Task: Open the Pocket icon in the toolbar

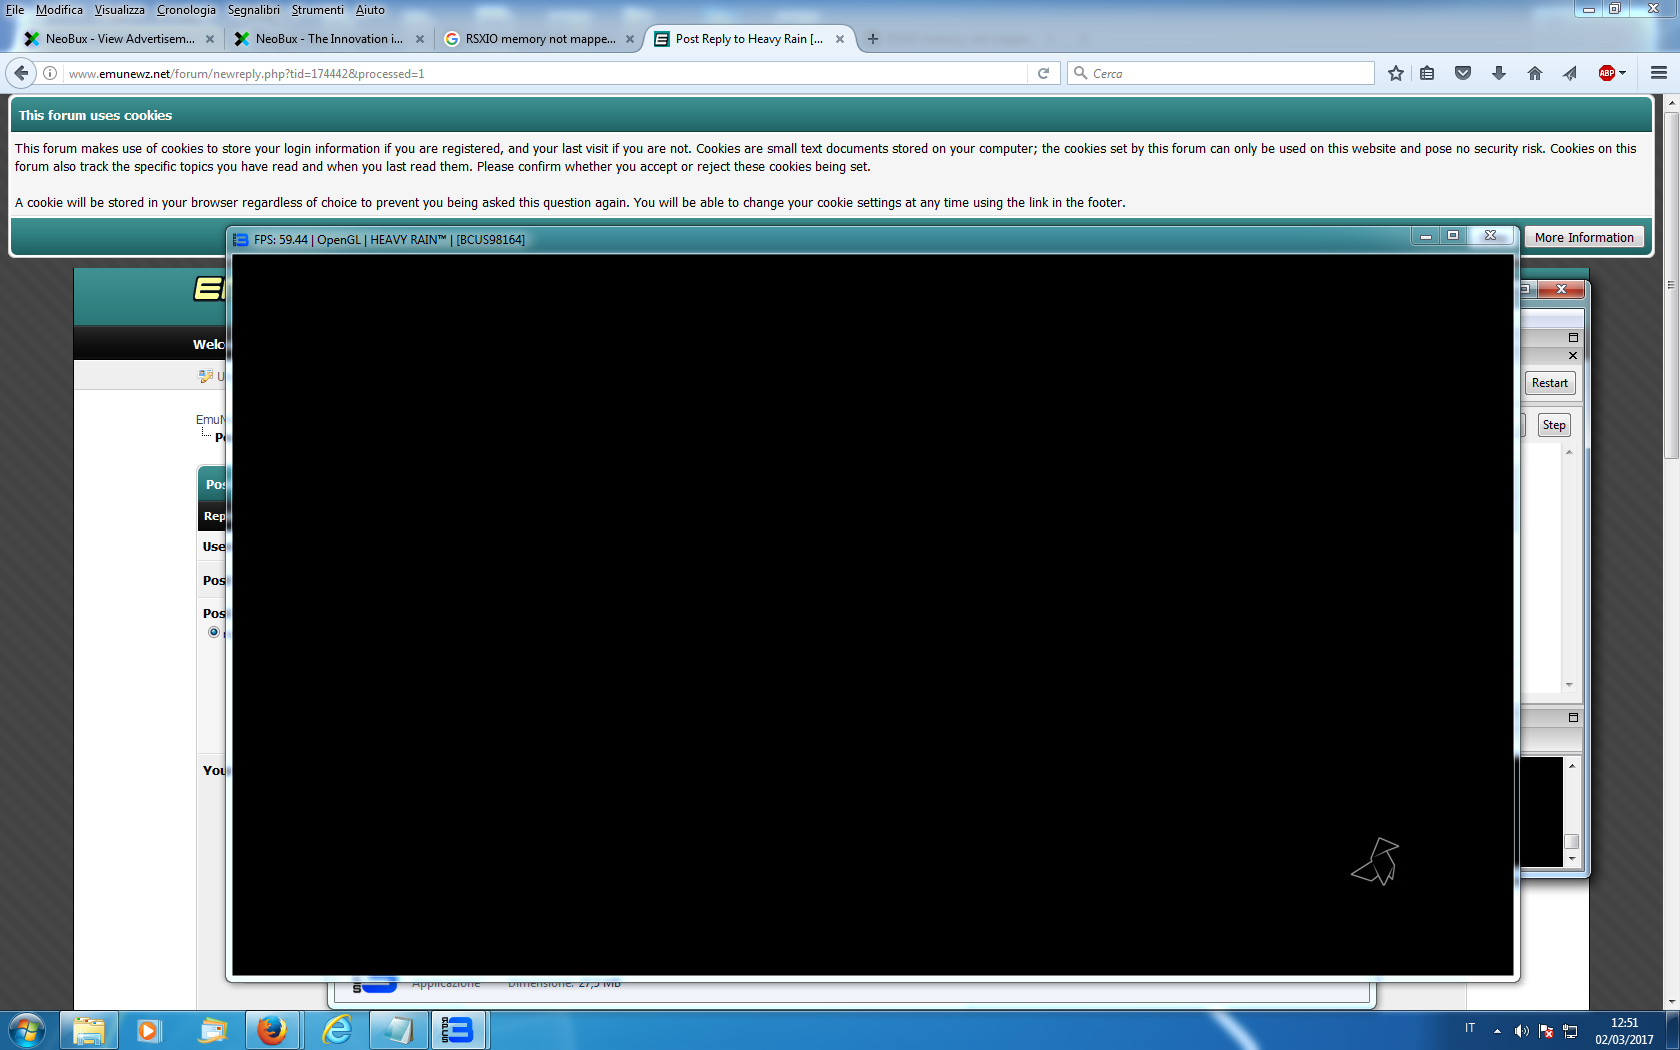Action: click(x=1463, y=73)
